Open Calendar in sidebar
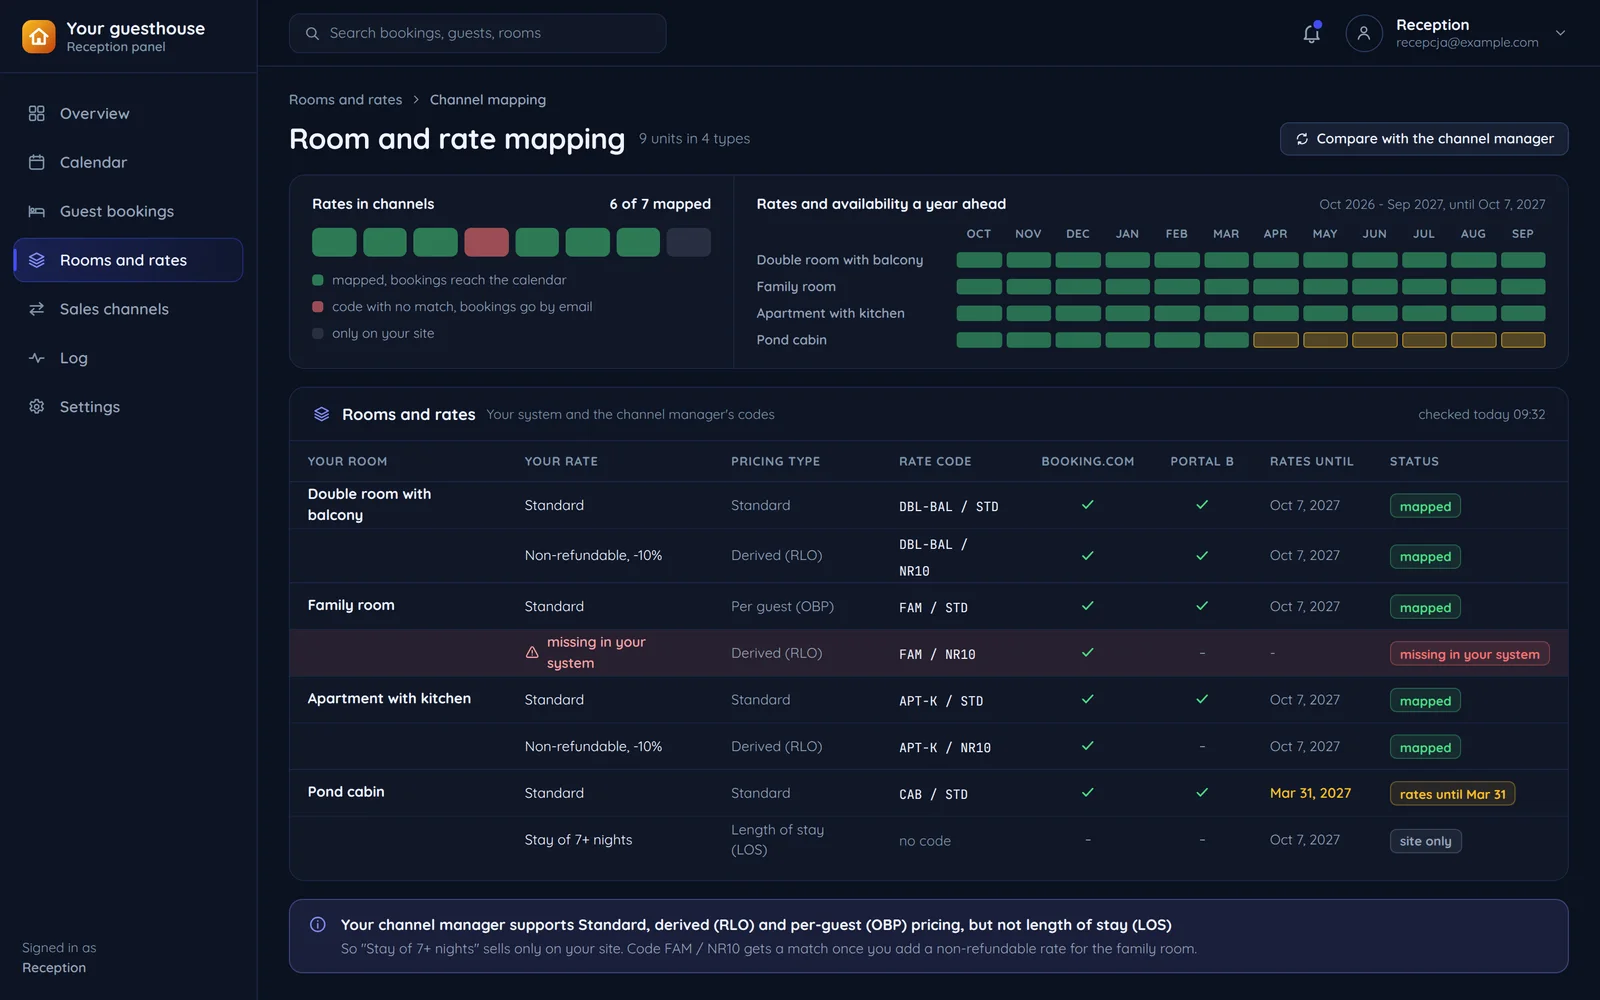 pos(128,162)
